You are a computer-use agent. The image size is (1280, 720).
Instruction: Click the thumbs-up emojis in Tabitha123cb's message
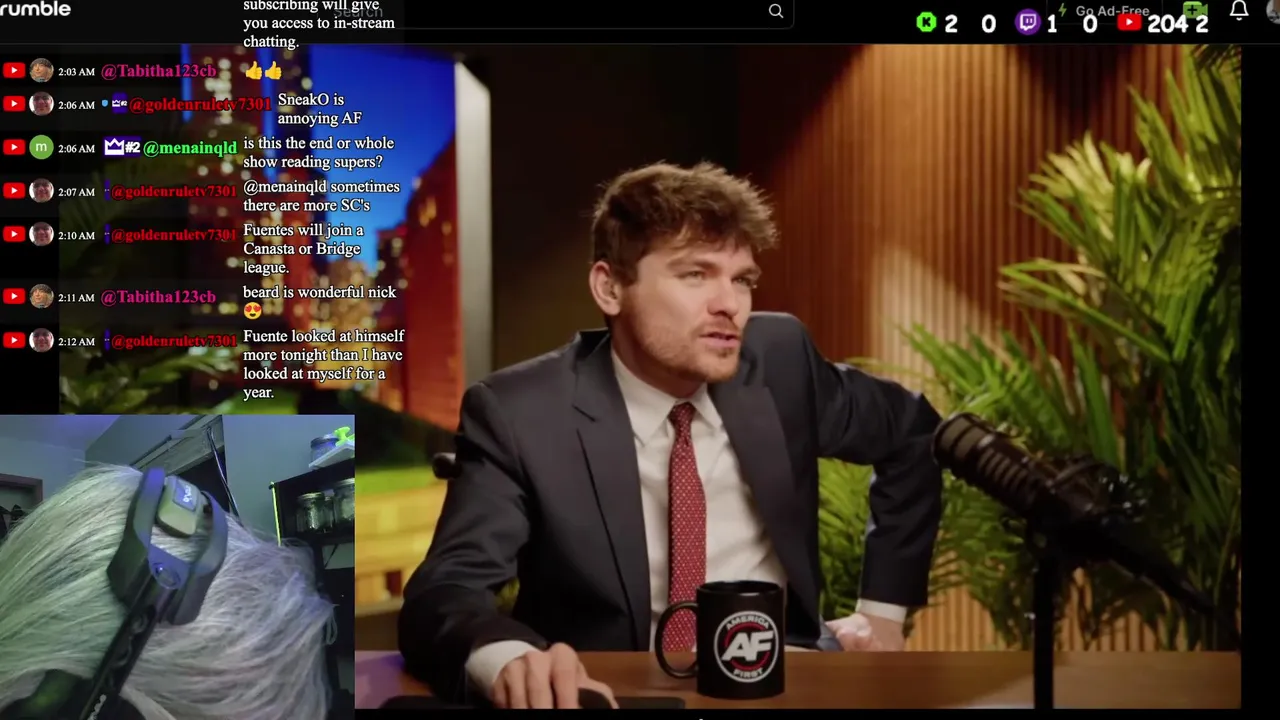(263, 71)
